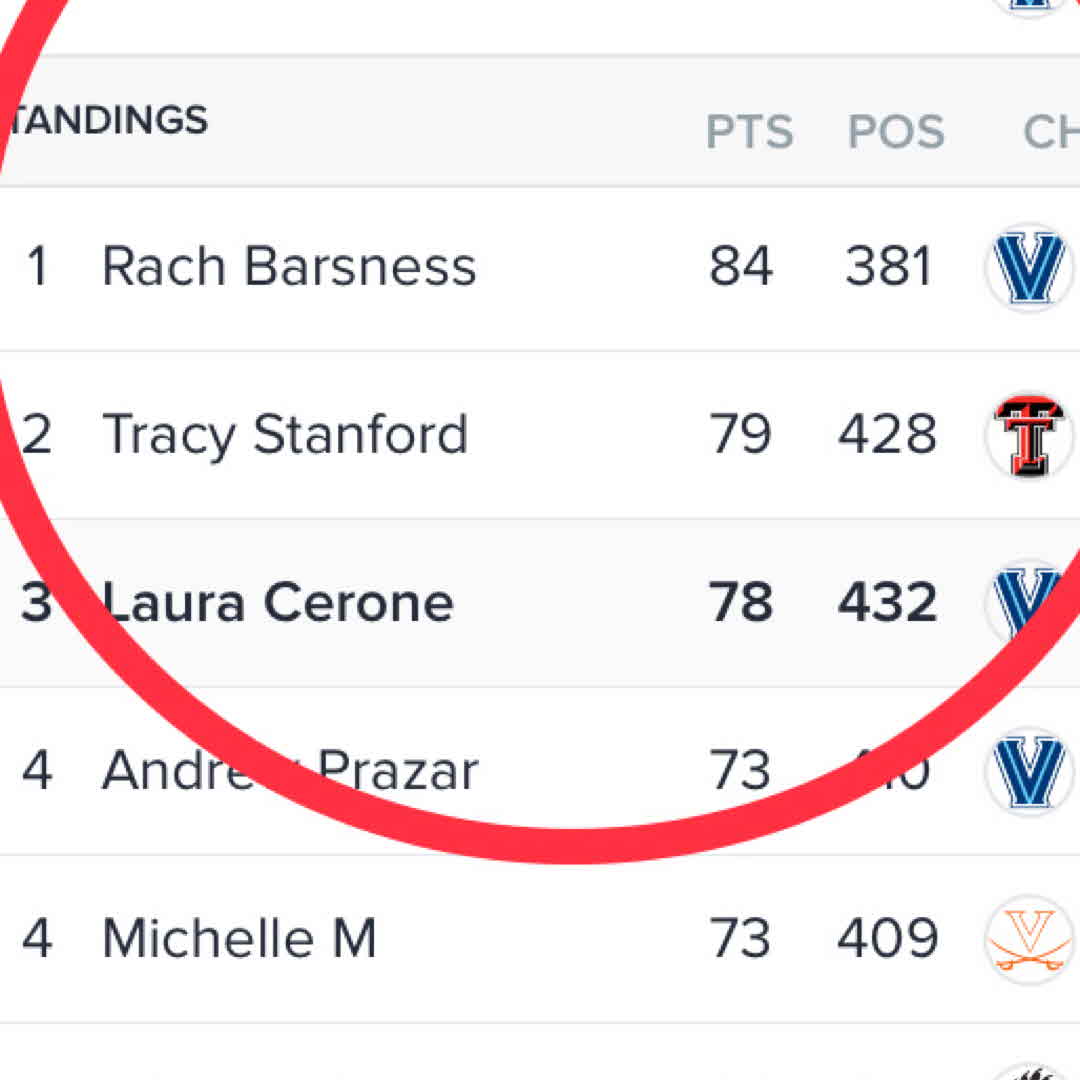
Task: Sort standings by the PTS column header
Action: click(749, 132)
